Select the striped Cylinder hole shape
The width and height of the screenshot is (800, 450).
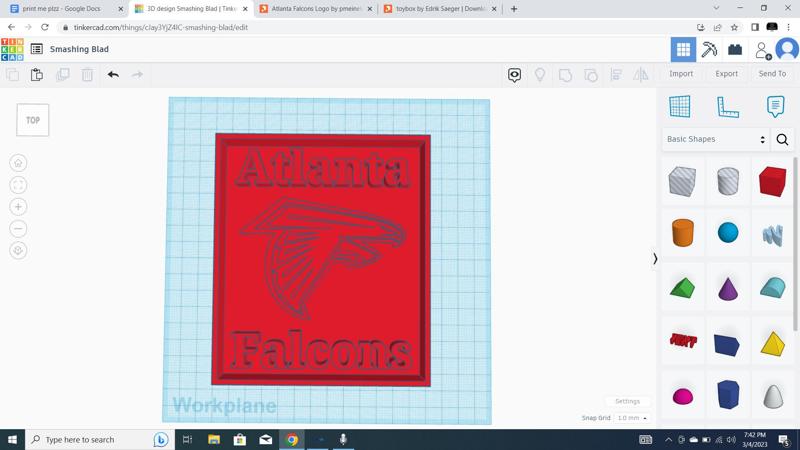(728, 181)
